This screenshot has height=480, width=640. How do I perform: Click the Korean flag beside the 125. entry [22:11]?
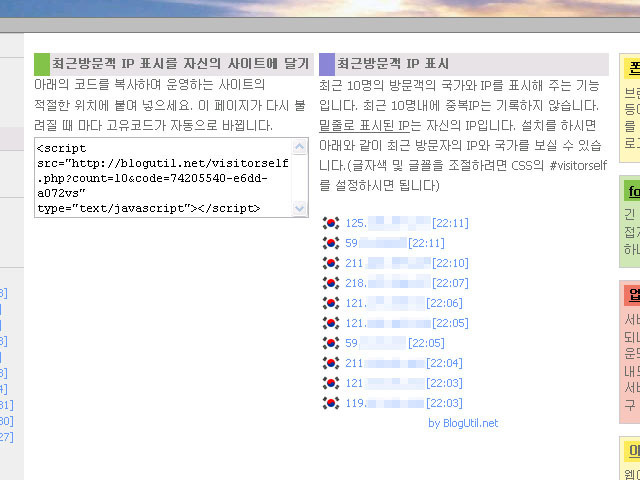(331, 223)
